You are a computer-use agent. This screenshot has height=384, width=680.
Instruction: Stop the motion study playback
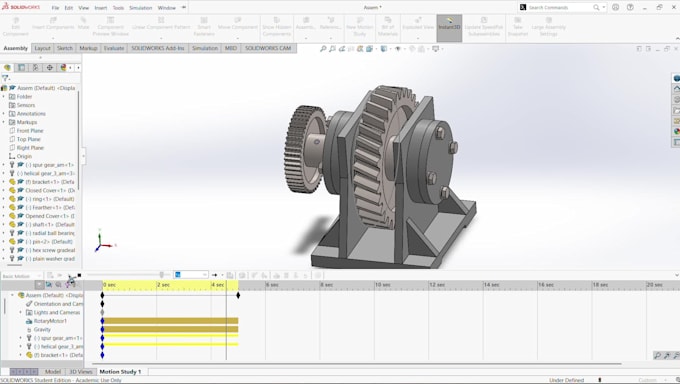tap(79, 275)
